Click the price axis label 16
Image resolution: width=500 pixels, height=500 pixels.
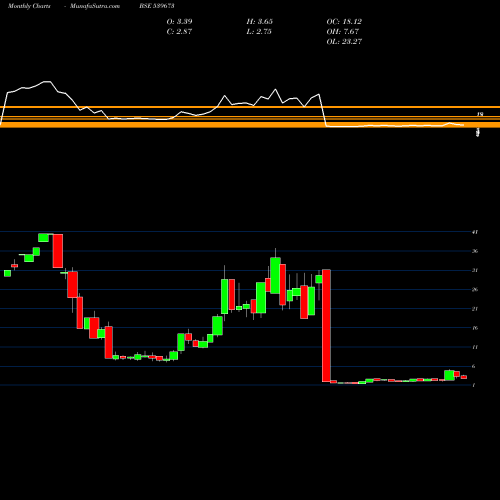coord(475,328)
